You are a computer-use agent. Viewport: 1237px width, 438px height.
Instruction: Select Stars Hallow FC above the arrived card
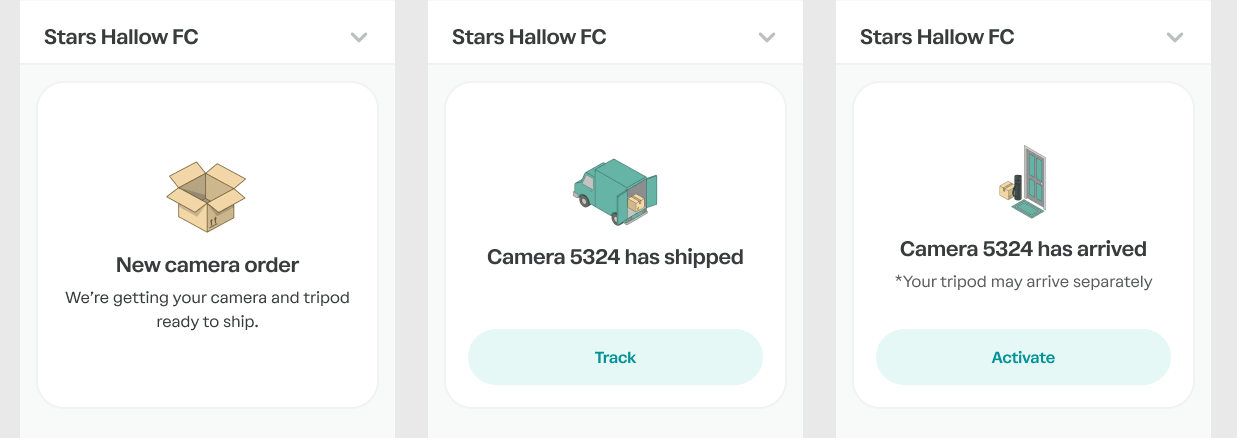937,37
